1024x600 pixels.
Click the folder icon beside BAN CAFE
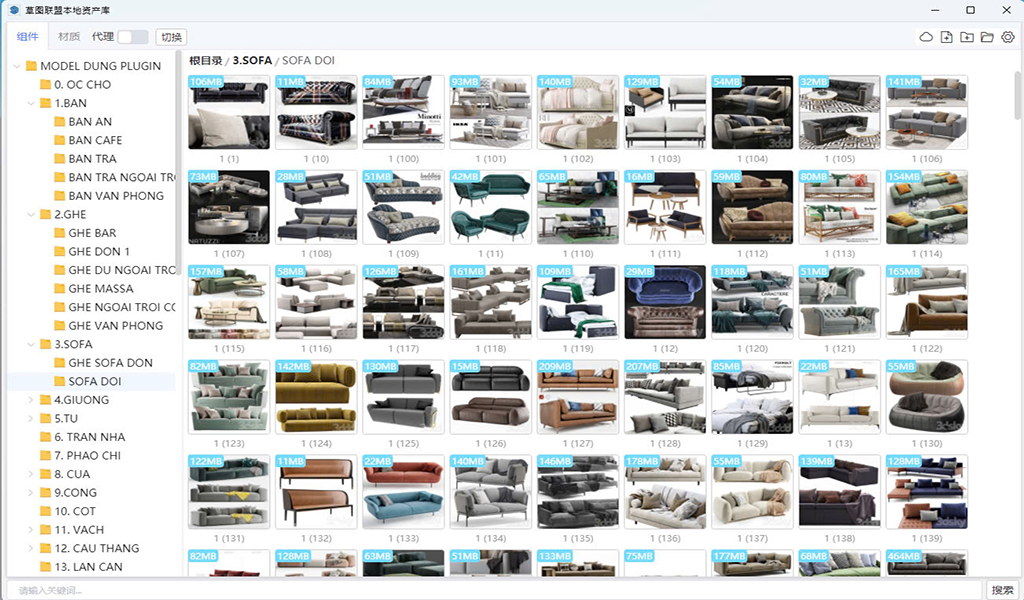point(59,140)
